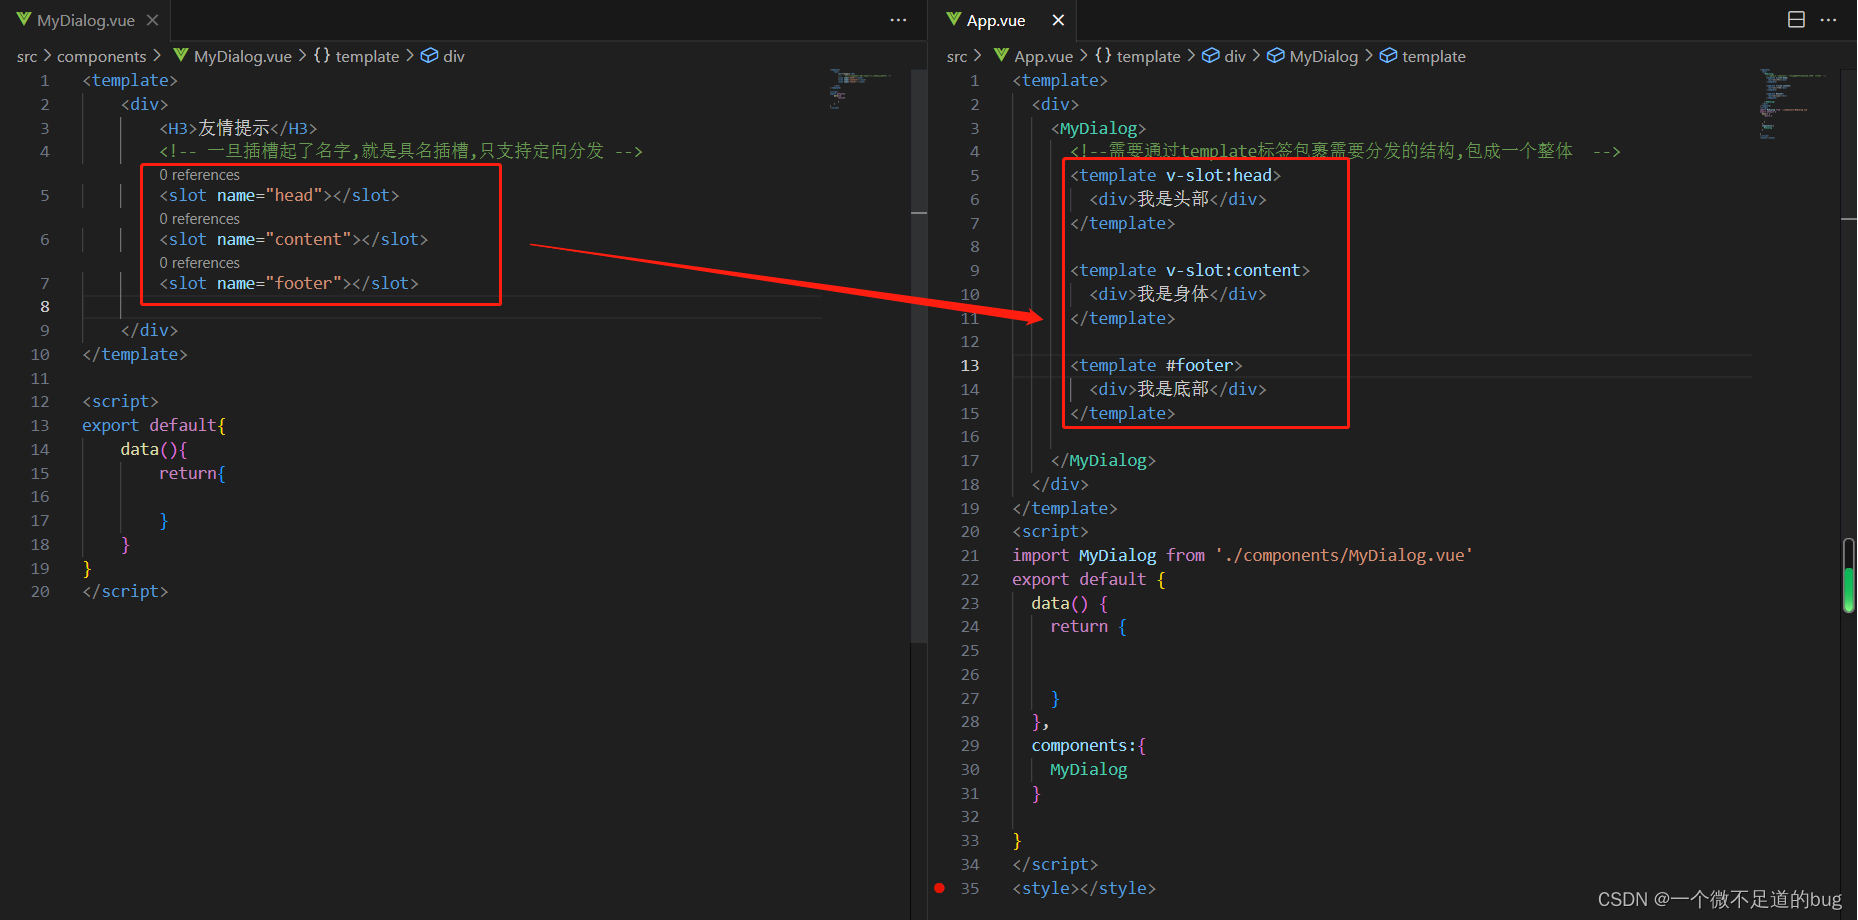Click the 'components:{' line in App.vue
Viewport: 1858px width, 920px height.
[x=1089, y=746]
